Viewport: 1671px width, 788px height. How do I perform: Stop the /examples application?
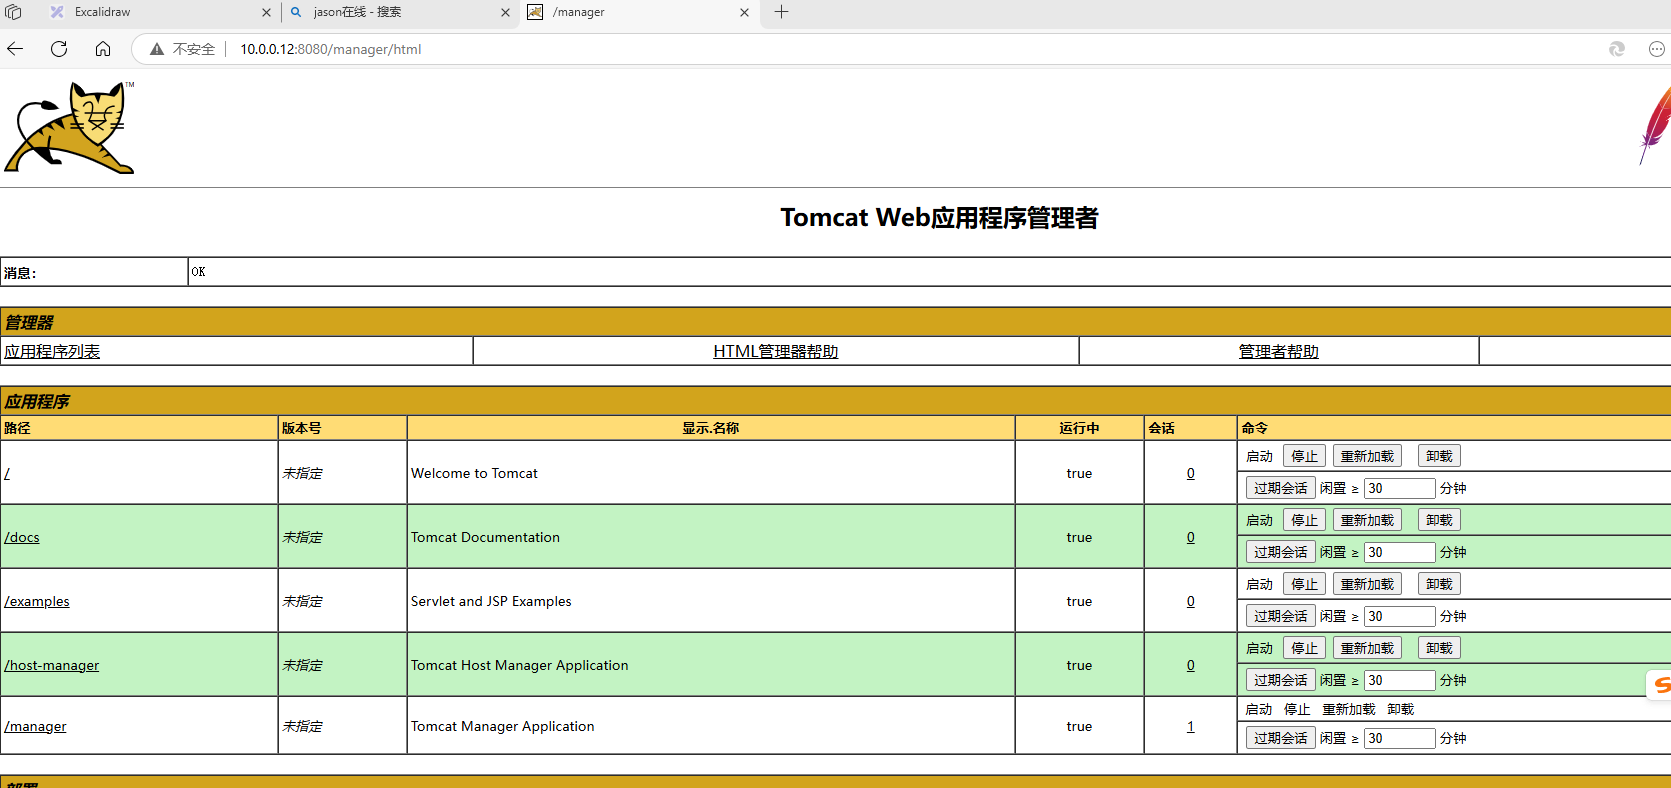coord(1304,584)
